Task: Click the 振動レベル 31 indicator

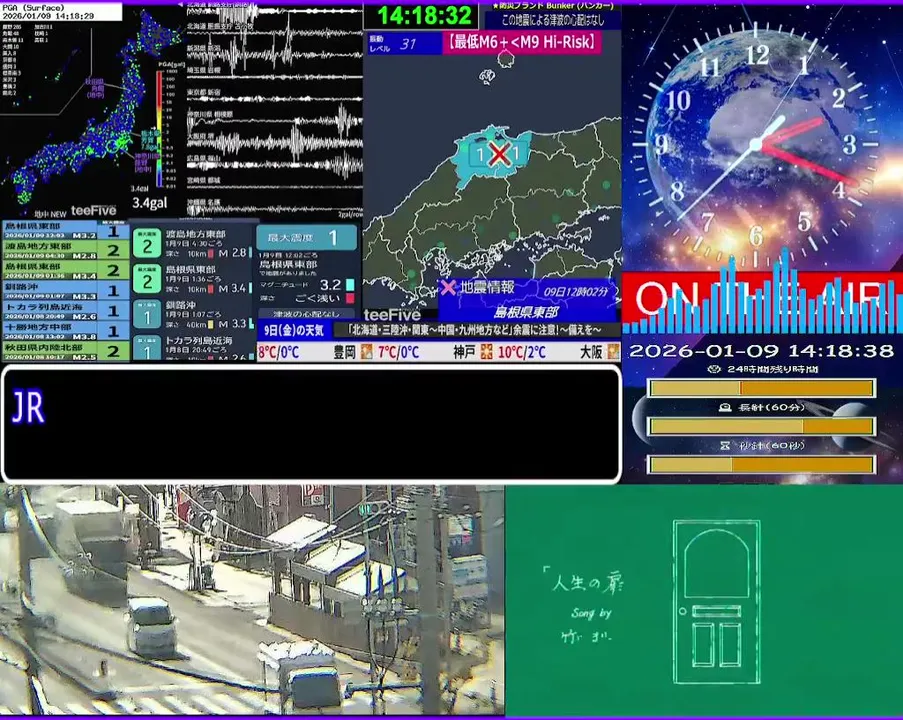Action: pyautogui.click(x=404, y=43)
